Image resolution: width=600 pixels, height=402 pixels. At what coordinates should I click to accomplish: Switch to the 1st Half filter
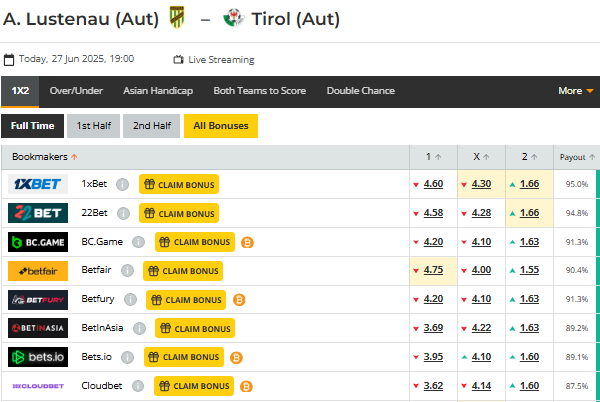[93, 126]
